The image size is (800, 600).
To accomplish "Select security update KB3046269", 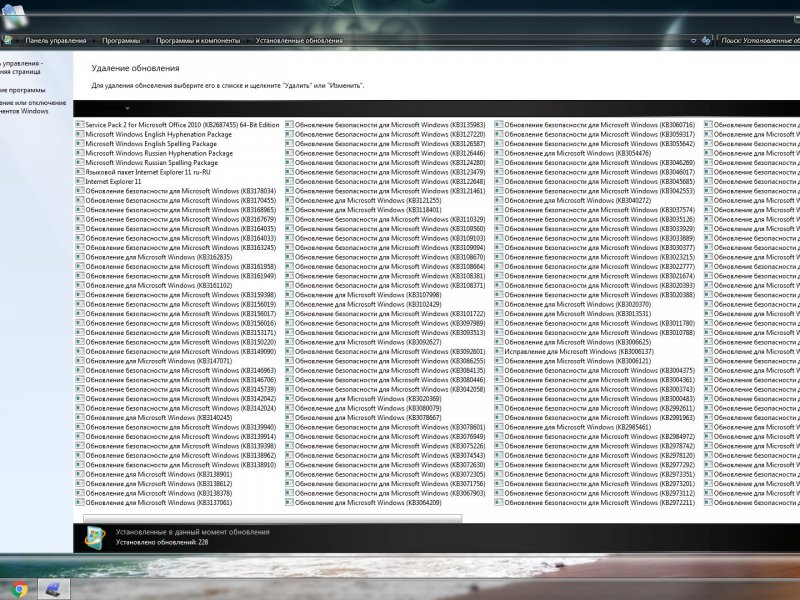I will pos(599,162).
